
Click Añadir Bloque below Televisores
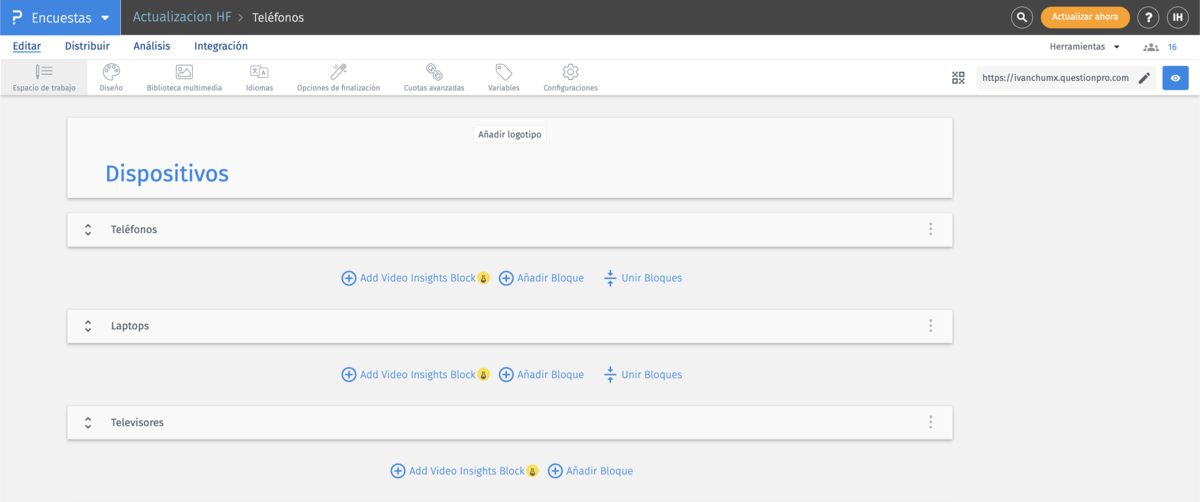tap(590, 471)
